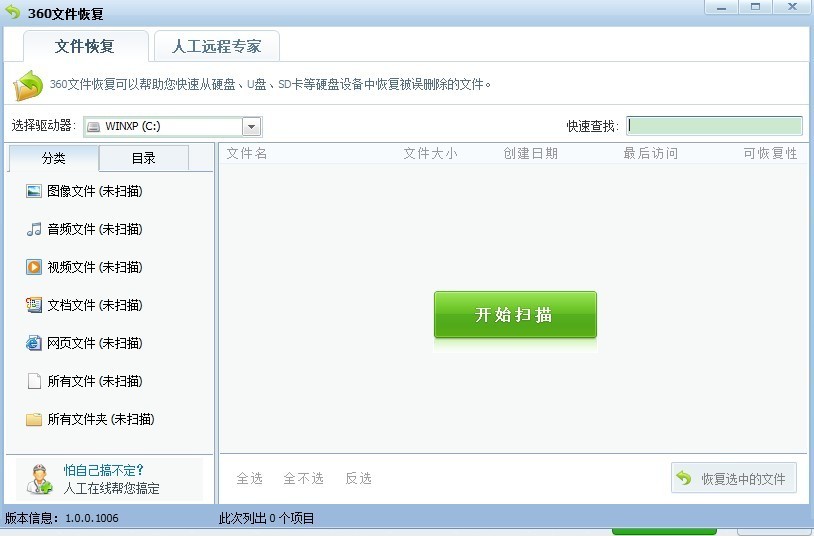Viewport: 814px width, 536px height.
Task: Minimize the 360文件恢复 window
Action: click(721, 7)
